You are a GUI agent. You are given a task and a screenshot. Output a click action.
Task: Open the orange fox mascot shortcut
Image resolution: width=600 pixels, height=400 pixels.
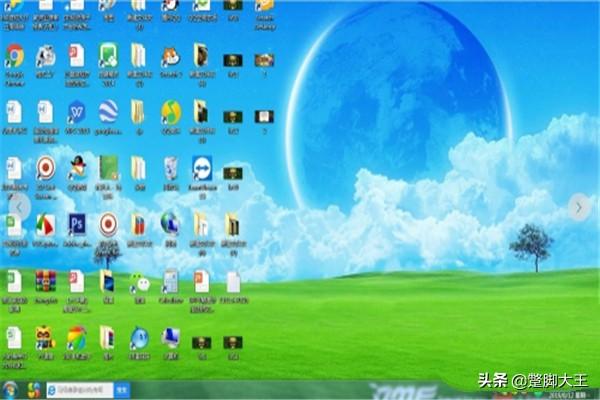pyautogui.click(x=171, y=57)
